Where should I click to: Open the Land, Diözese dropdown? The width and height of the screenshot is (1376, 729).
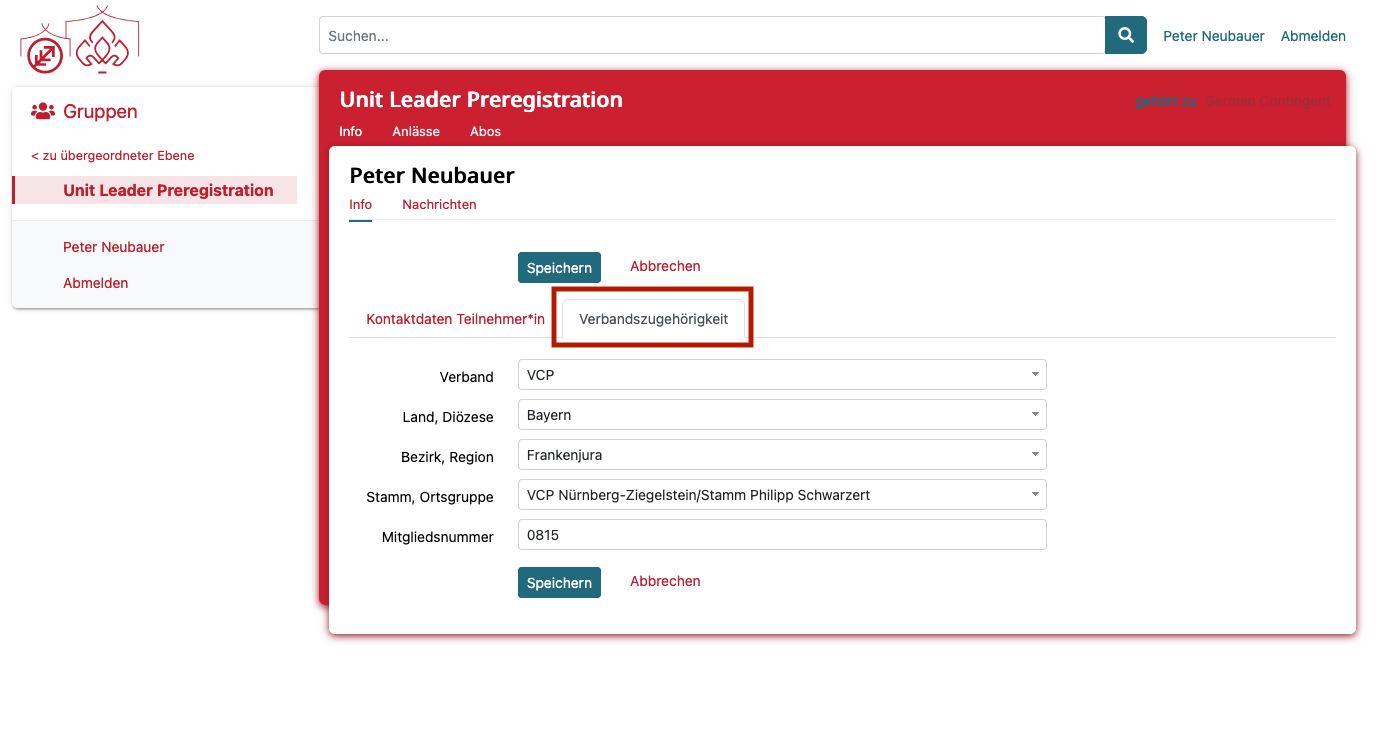[x=782, y=415]
